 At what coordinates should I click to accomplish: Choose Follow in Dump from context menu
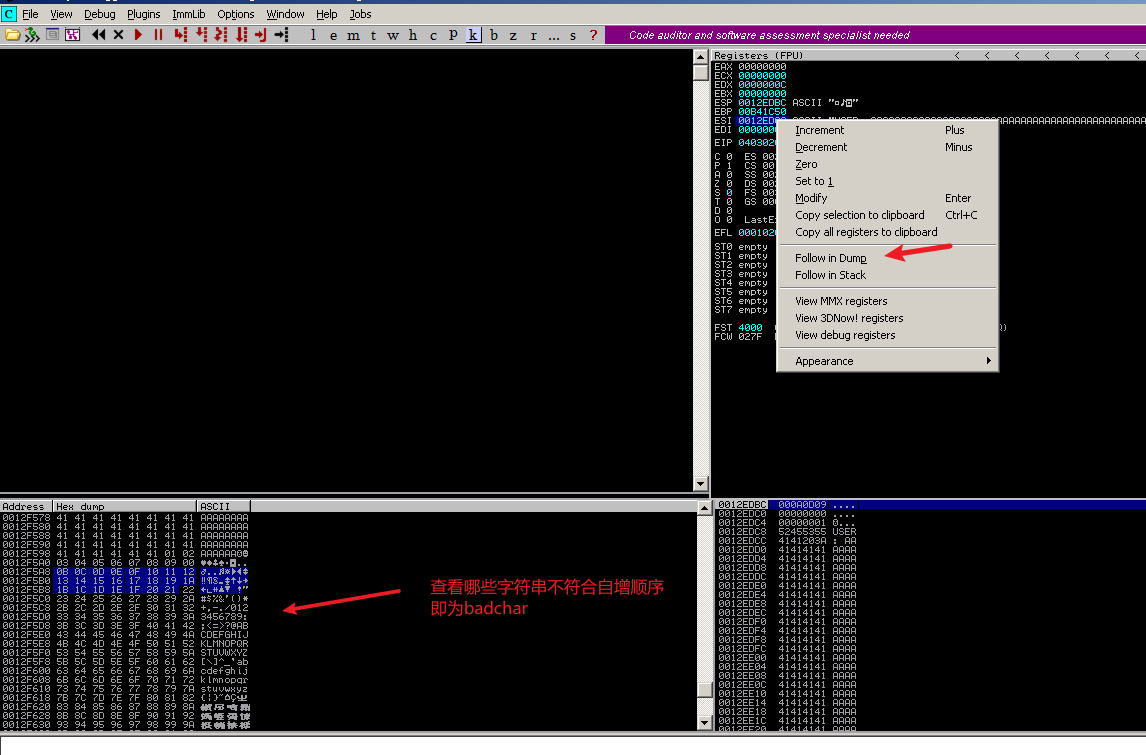pos(887,258)
